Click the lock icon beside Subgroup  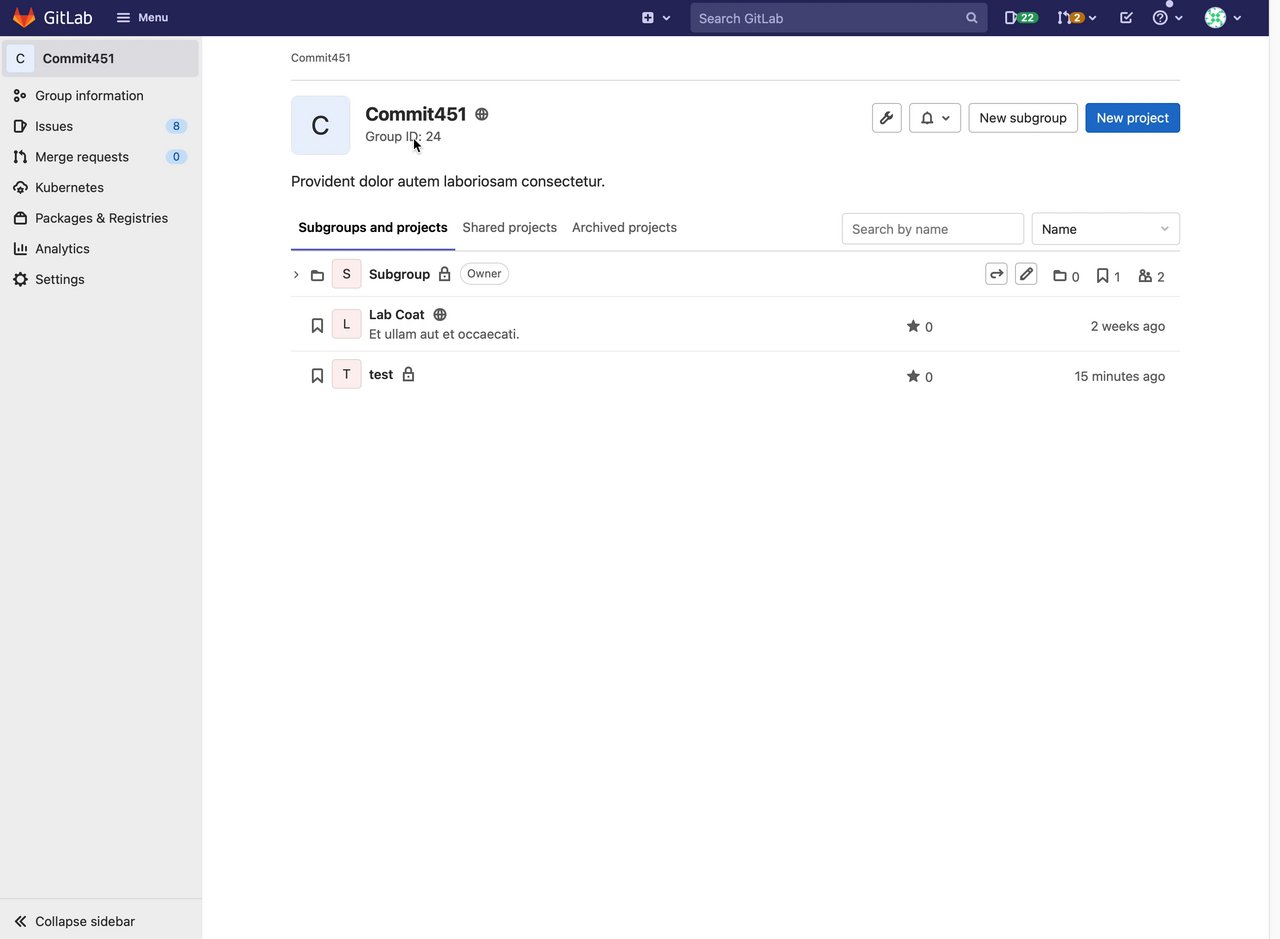(445, 274)
